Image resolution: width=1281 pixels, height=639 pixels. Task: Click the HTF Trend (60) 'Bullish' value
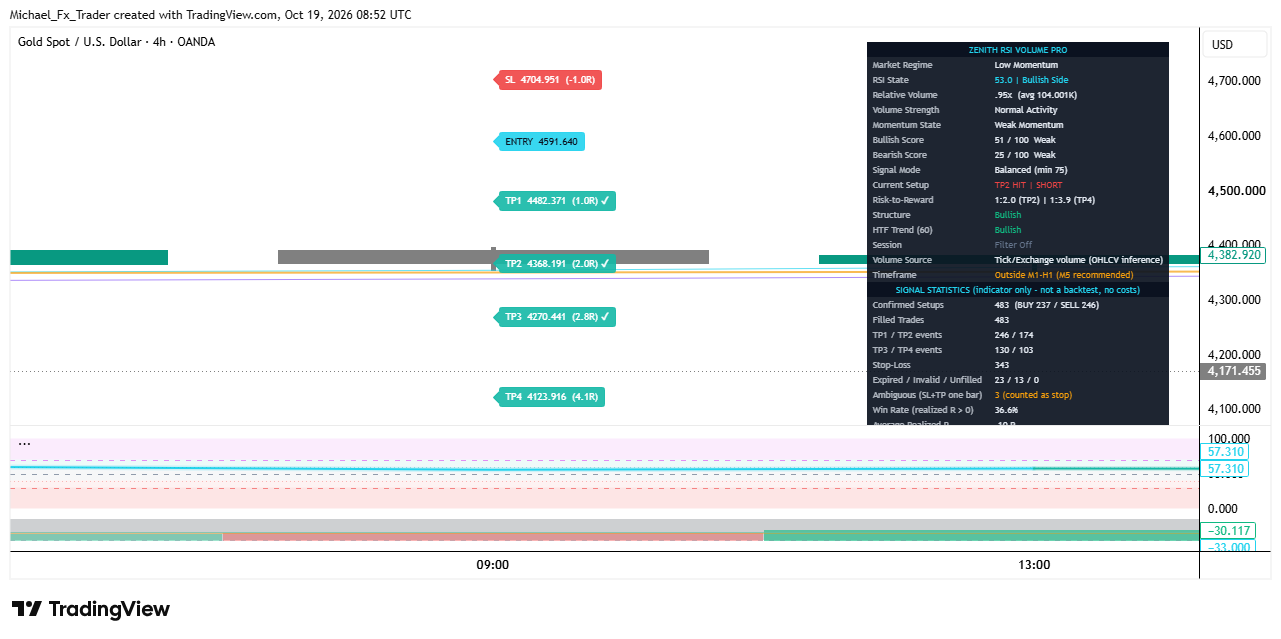tap(1008, 230)
